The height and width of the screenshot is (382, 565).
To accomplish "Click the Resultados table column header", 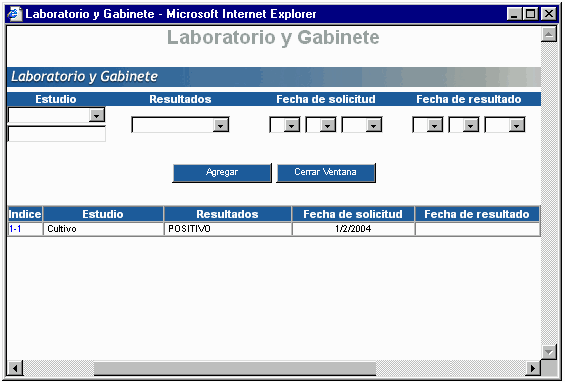I will [x=228, y=214].
